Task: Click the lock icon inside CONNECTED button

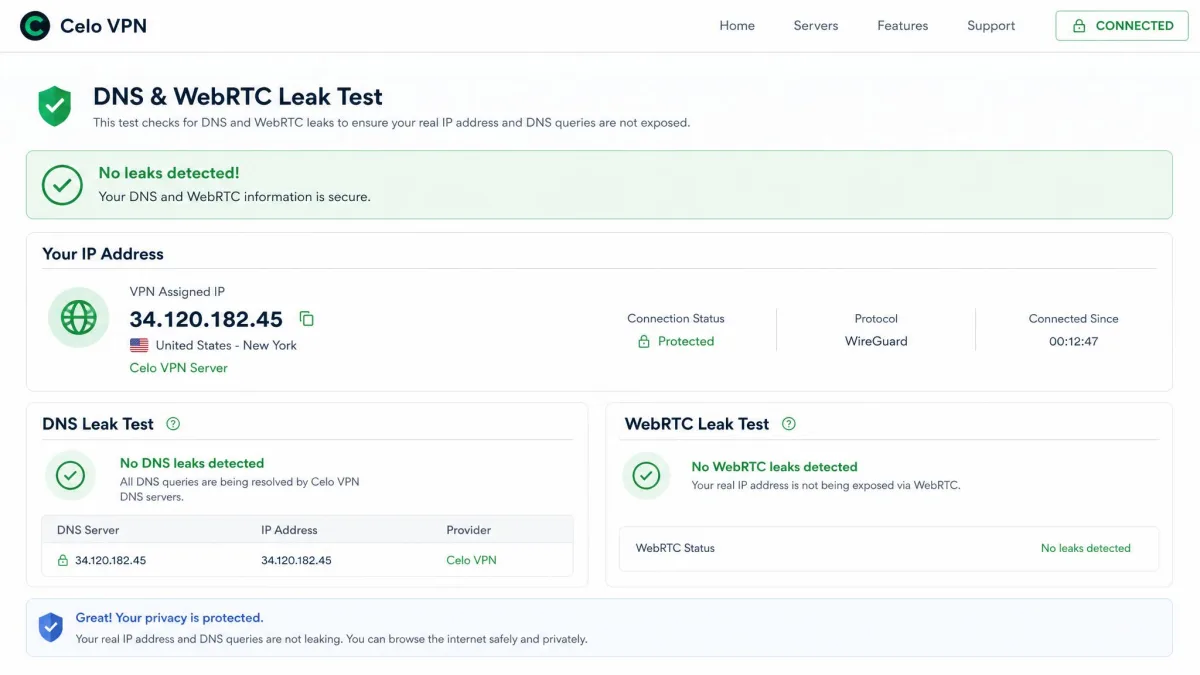Action: pos(1079,26)
